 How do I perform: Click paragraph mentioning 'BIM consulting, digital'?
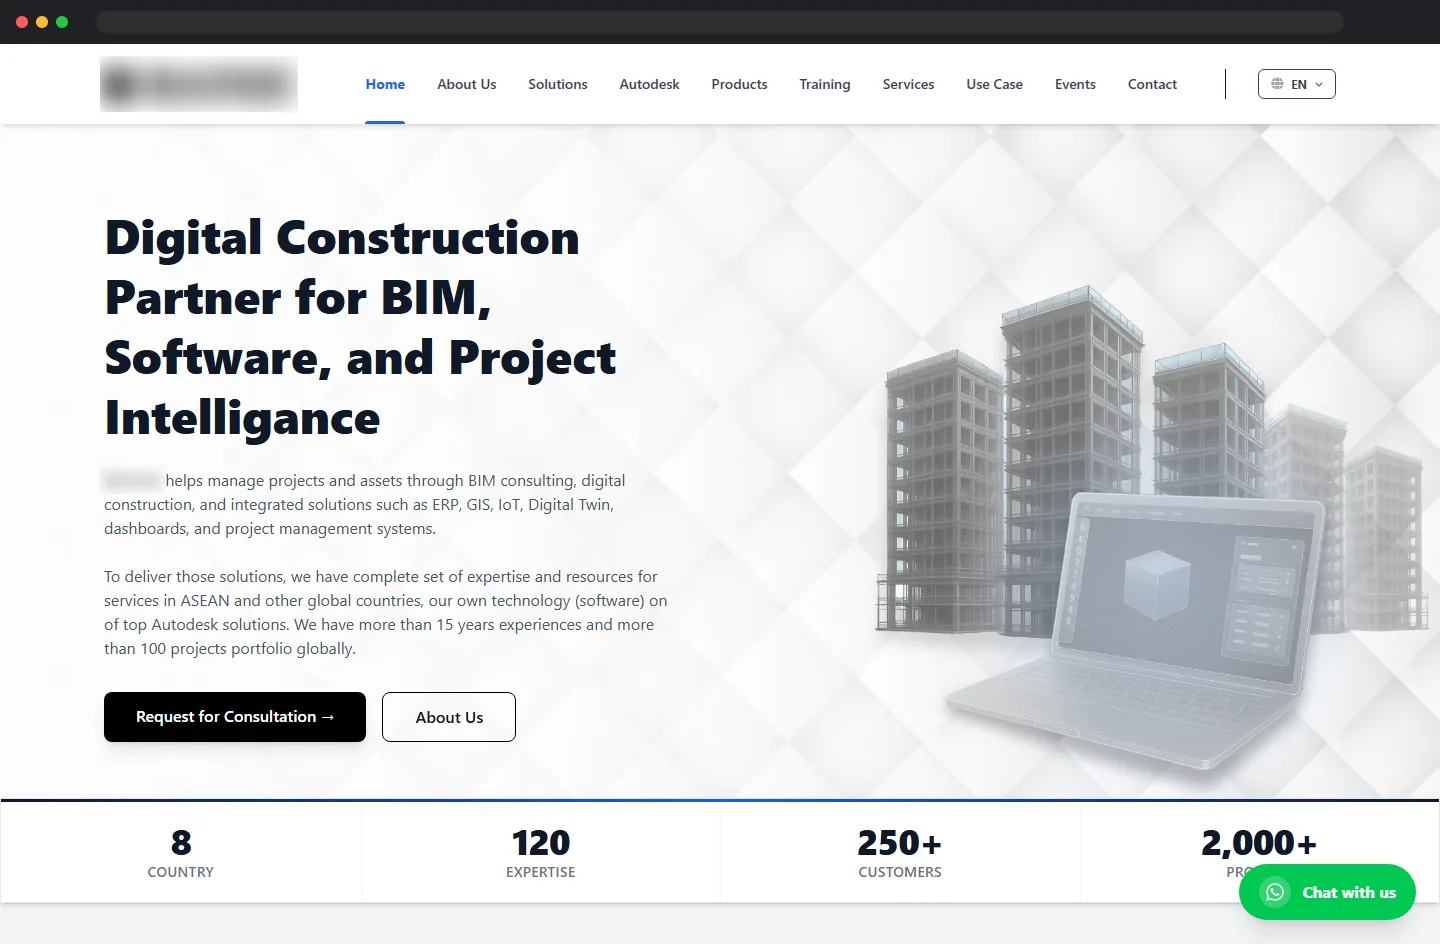tap(365, 504)
